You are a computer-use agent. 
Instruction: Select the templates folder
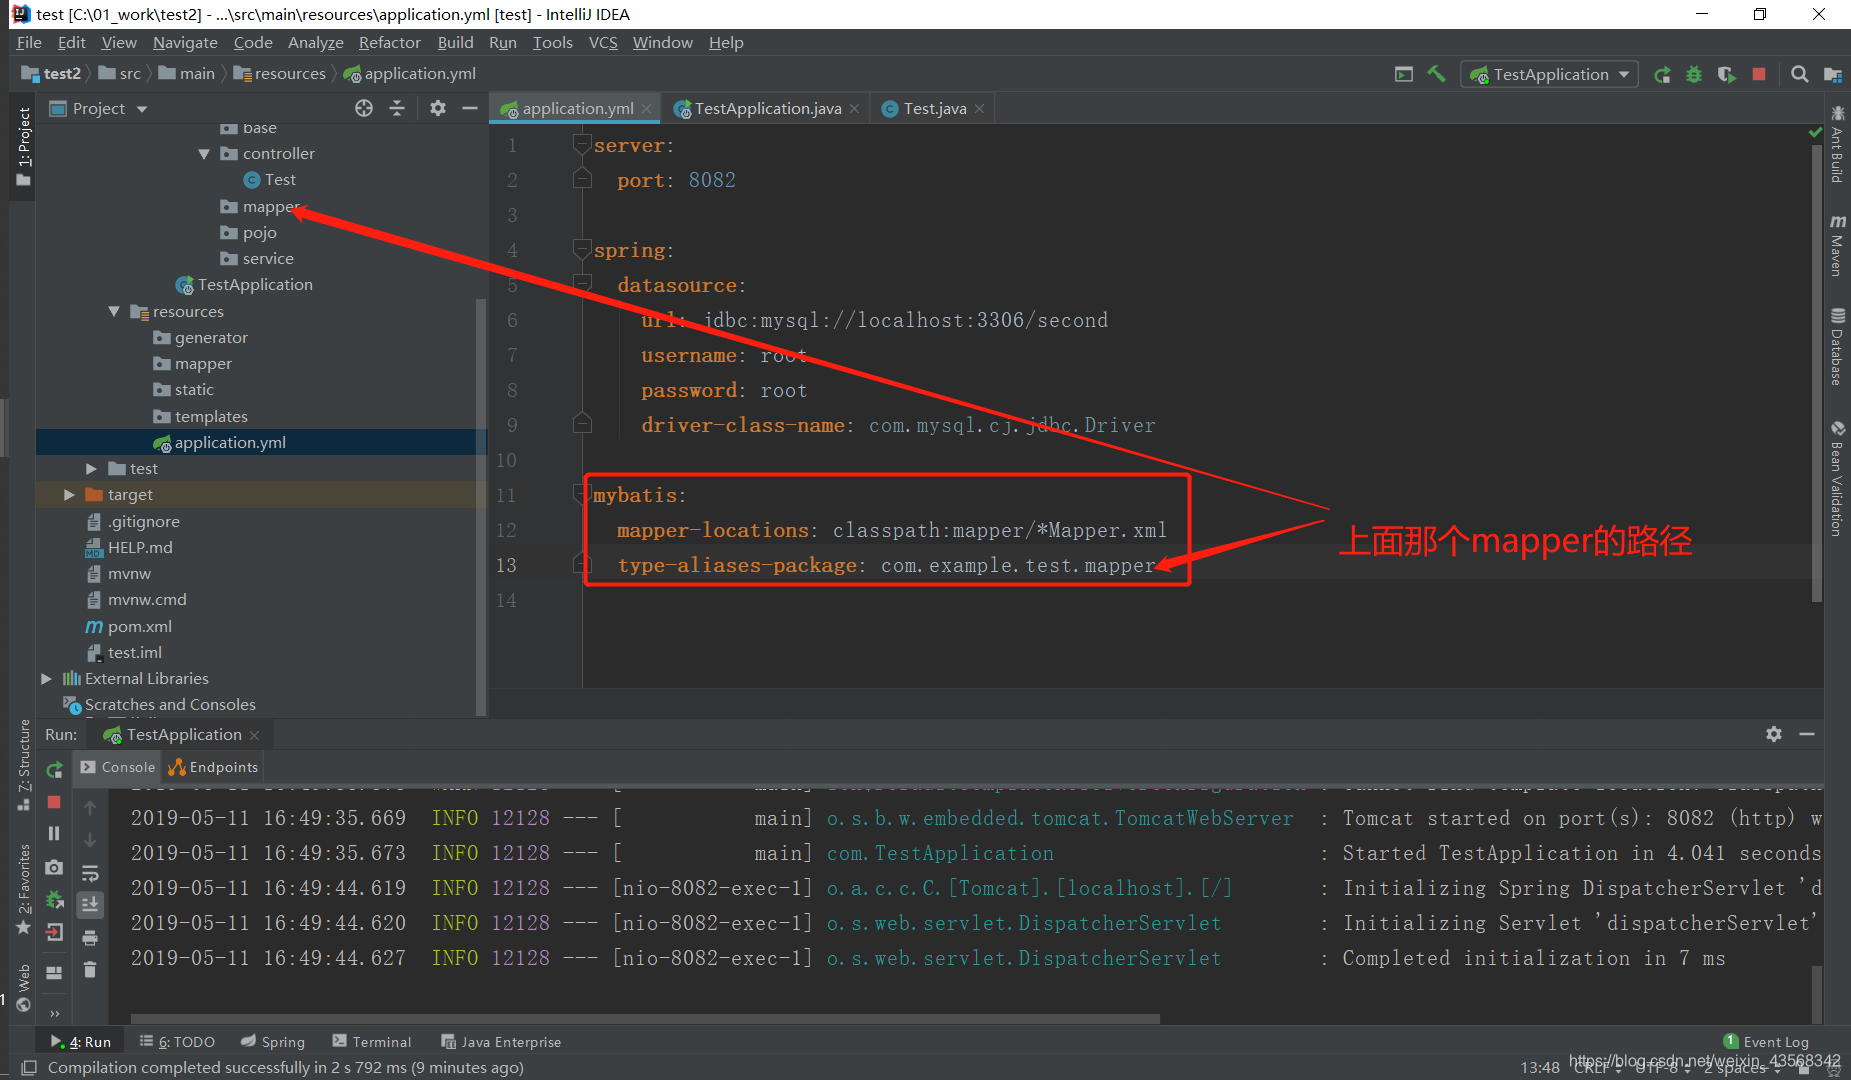pyautogui.click(x=211, y=417)
